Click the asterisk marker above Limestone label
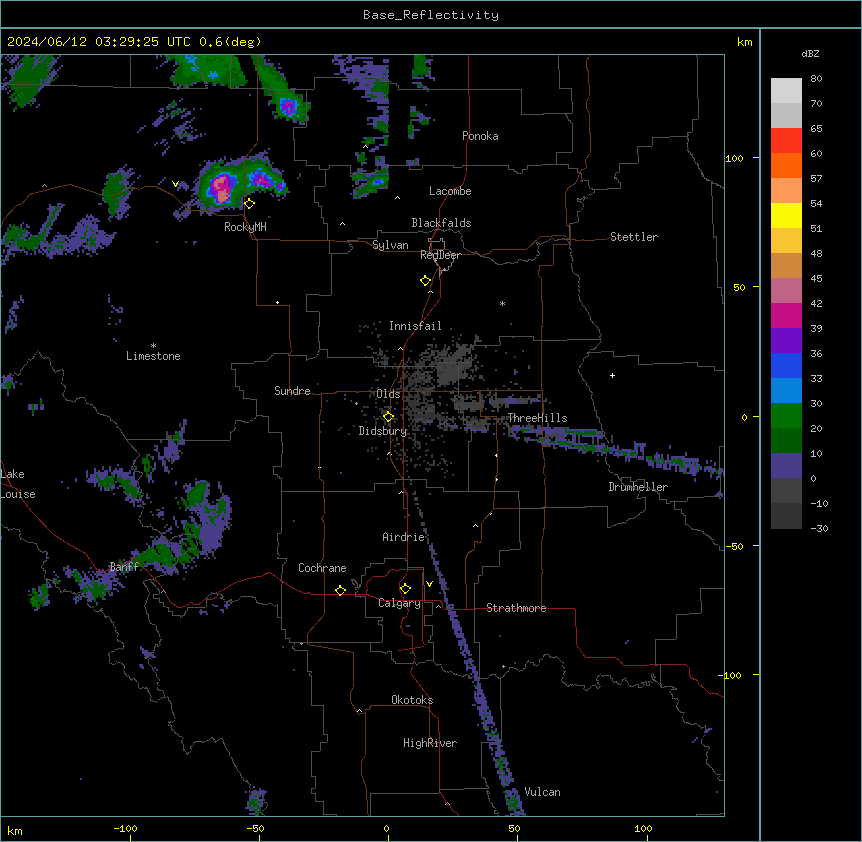862x842 pixels. point(153,346)
